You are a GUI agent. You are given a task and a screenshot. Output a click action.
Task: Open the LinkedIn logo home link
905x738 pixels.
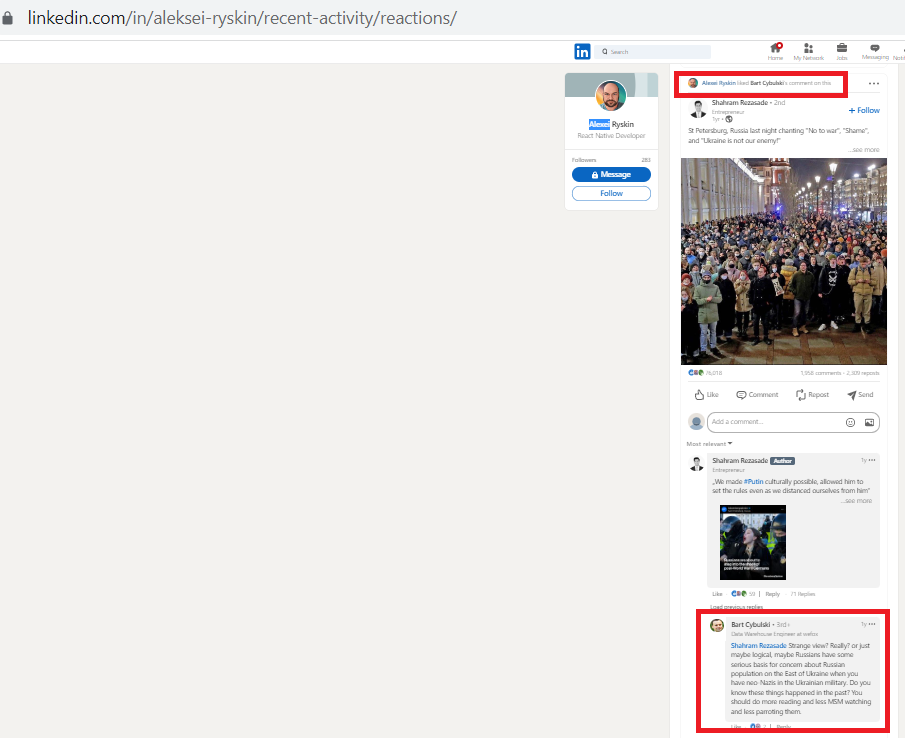click(x=582, y=51)
